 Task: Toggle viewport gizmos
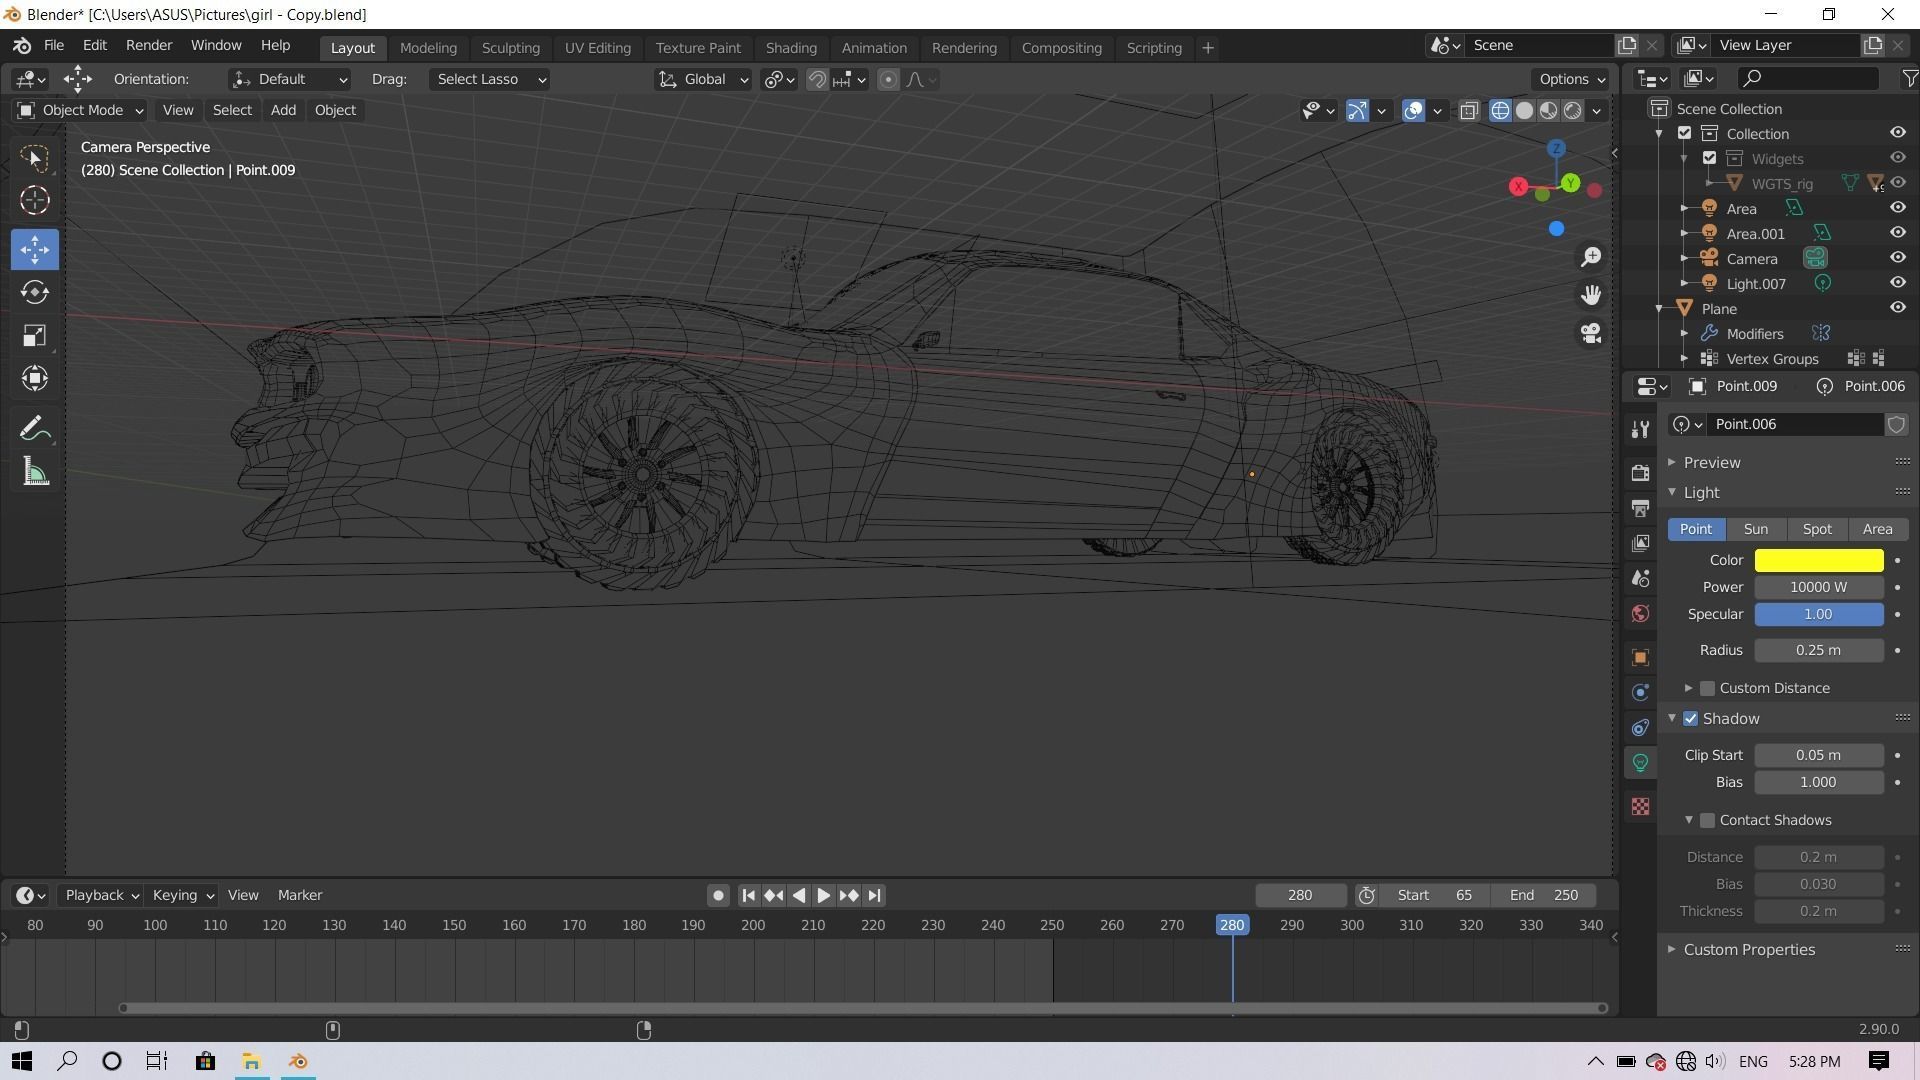tap(1357, 111)
